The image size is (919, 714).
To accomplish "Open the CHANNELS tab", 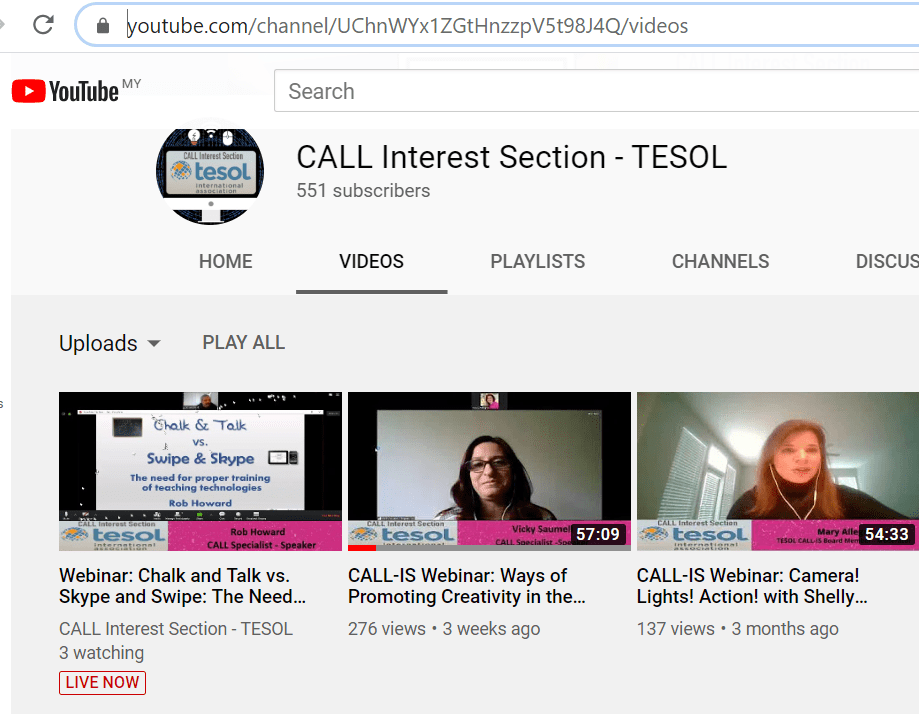I will [x=720, y=261].
